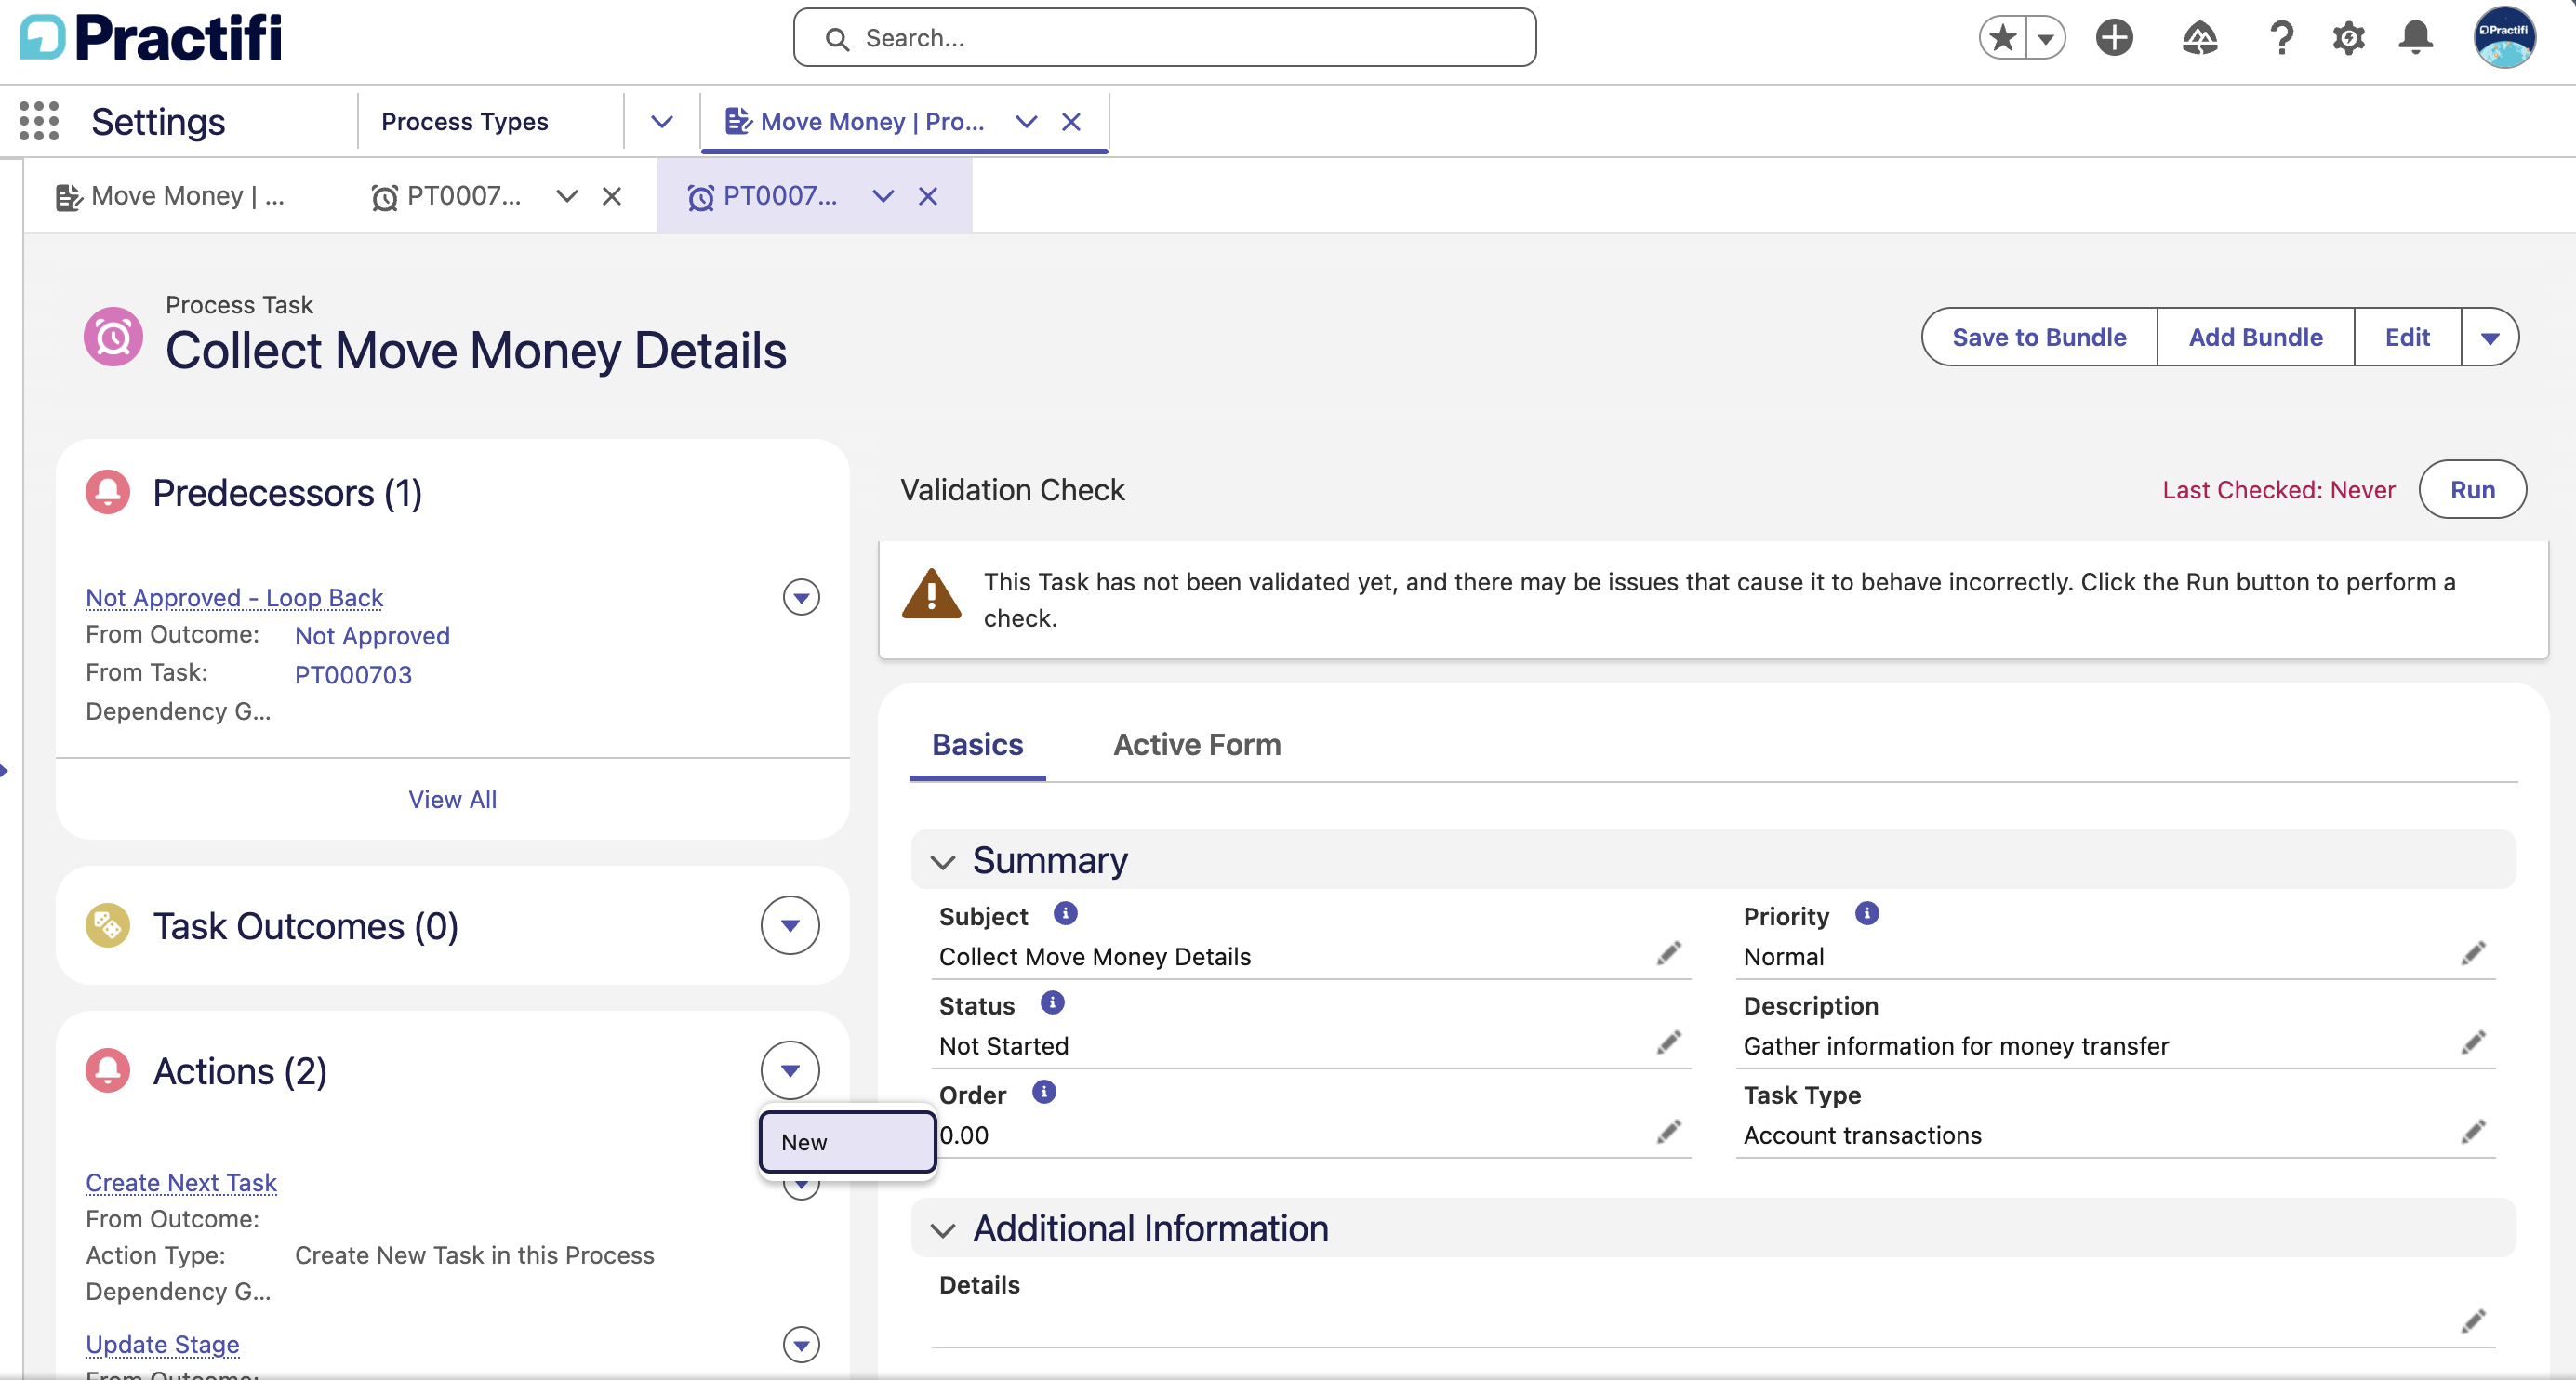Open the Update Stage link
This screenshot has height=1380, width=2576.
[x=163, y=1344]
